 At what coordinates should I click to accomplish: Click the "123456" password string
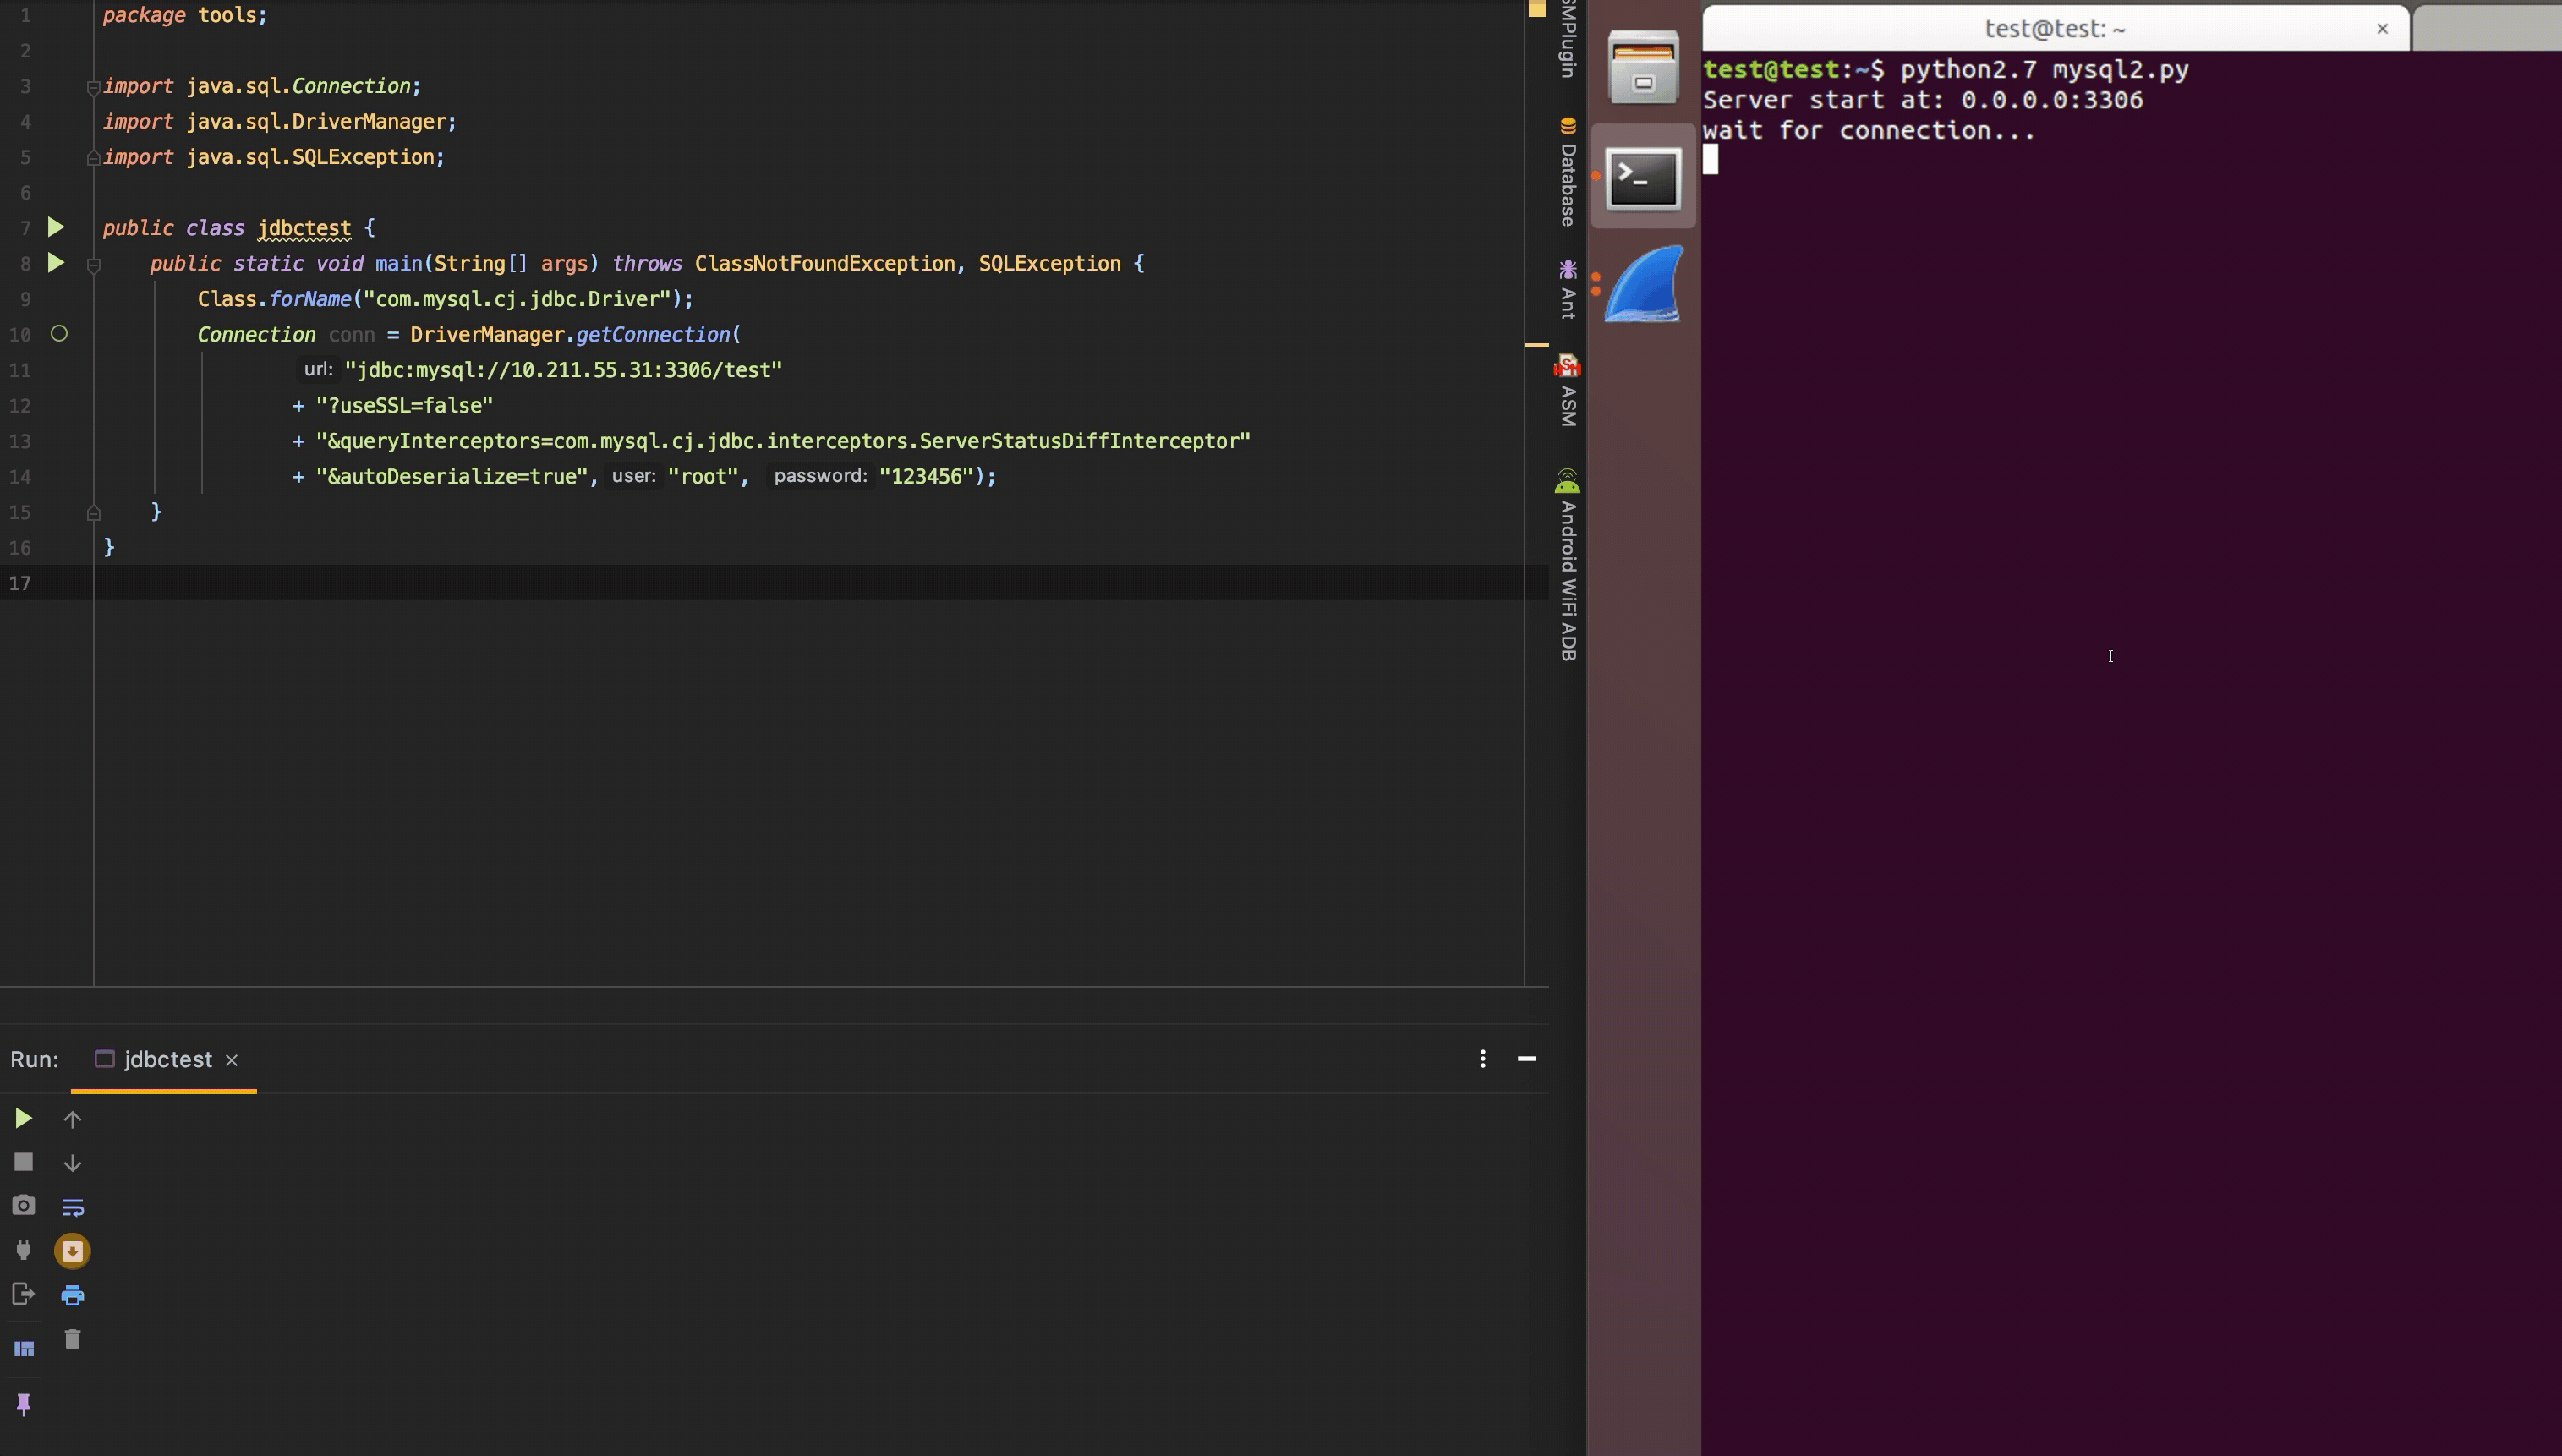click(926, 476)
